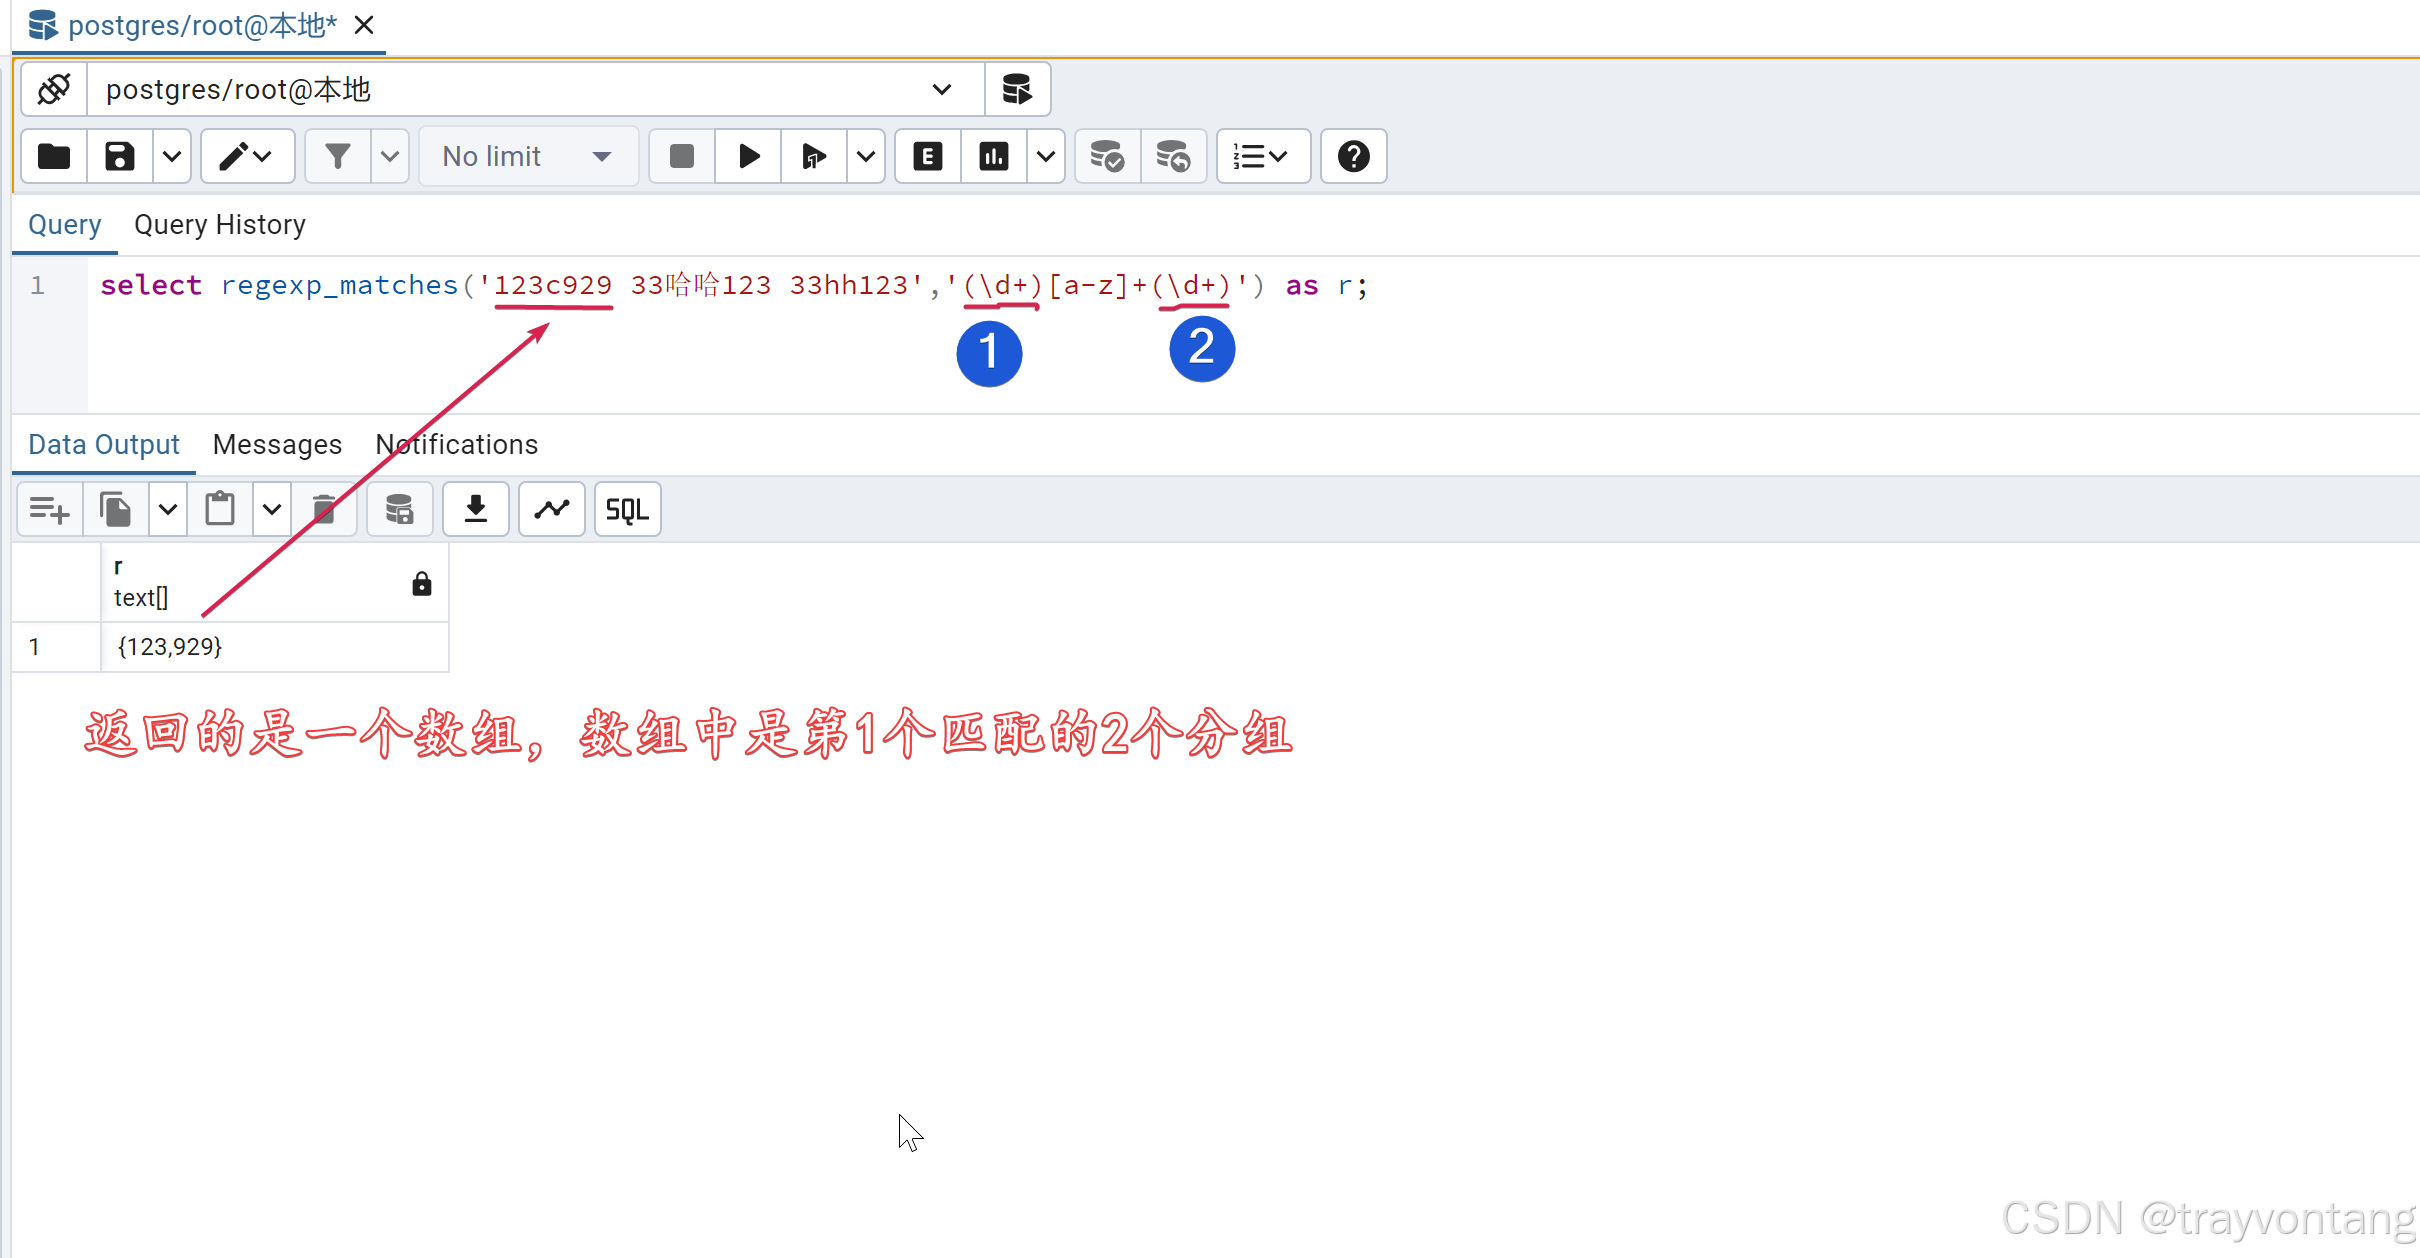2420x1258 pixels.
Task: Open the Save file icon
Action: (120, 155)
